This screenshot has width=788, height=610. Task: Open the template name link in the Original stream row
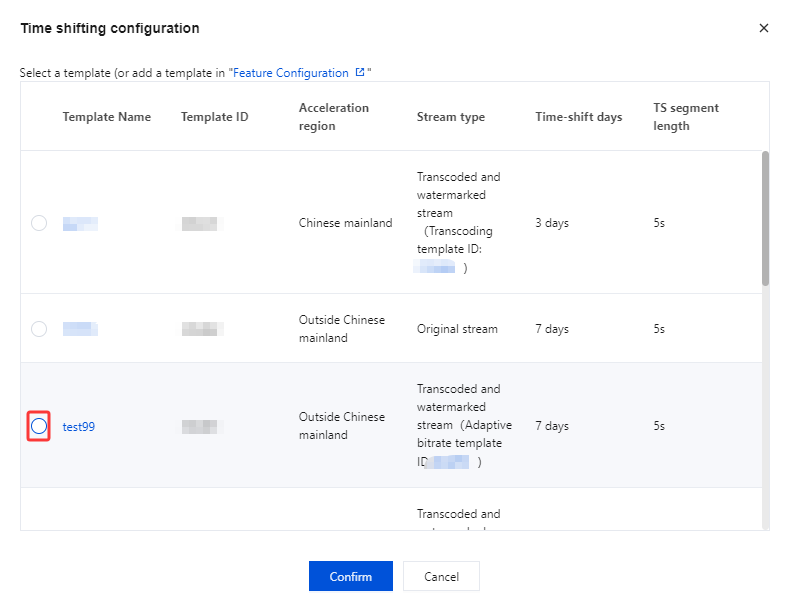pos(80,329)
